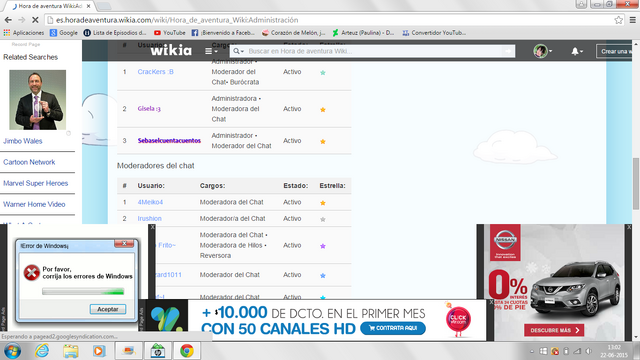Viewport: 640px width, 360px height.
Task: Click the page vertical scrollbar thumb
Action: pyautogui.click(x=636, y=184)
